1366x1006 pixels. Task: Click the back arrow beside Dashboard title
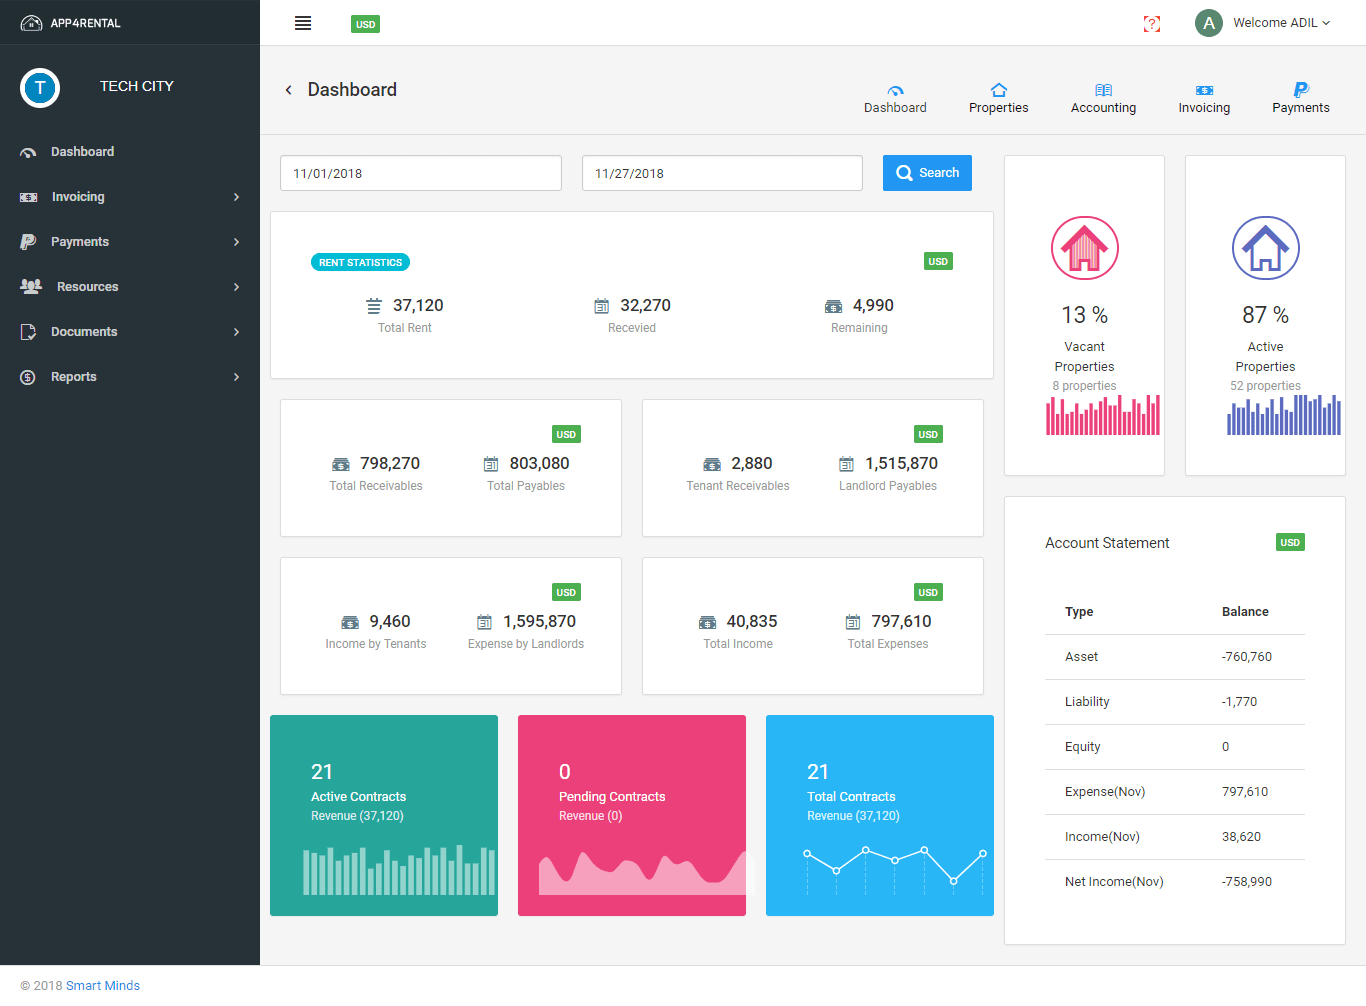(289, 90)
